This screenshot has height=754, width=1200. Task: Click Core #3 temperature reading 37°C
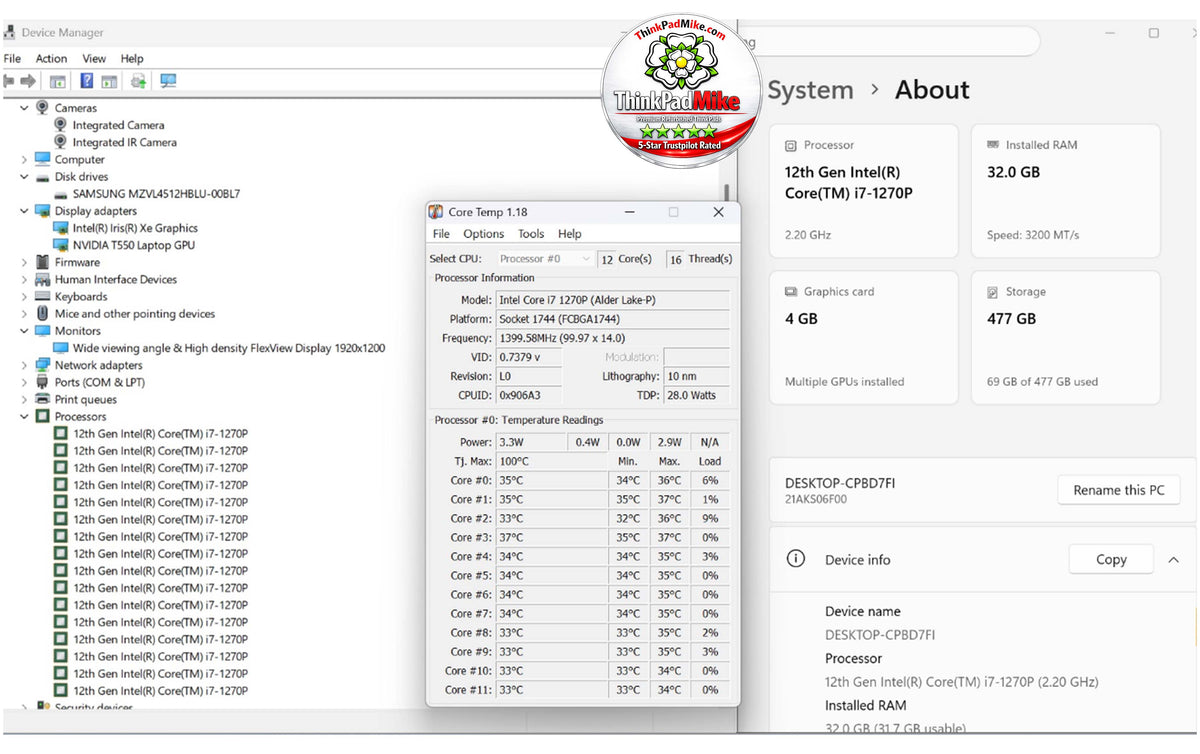(551, 537)
